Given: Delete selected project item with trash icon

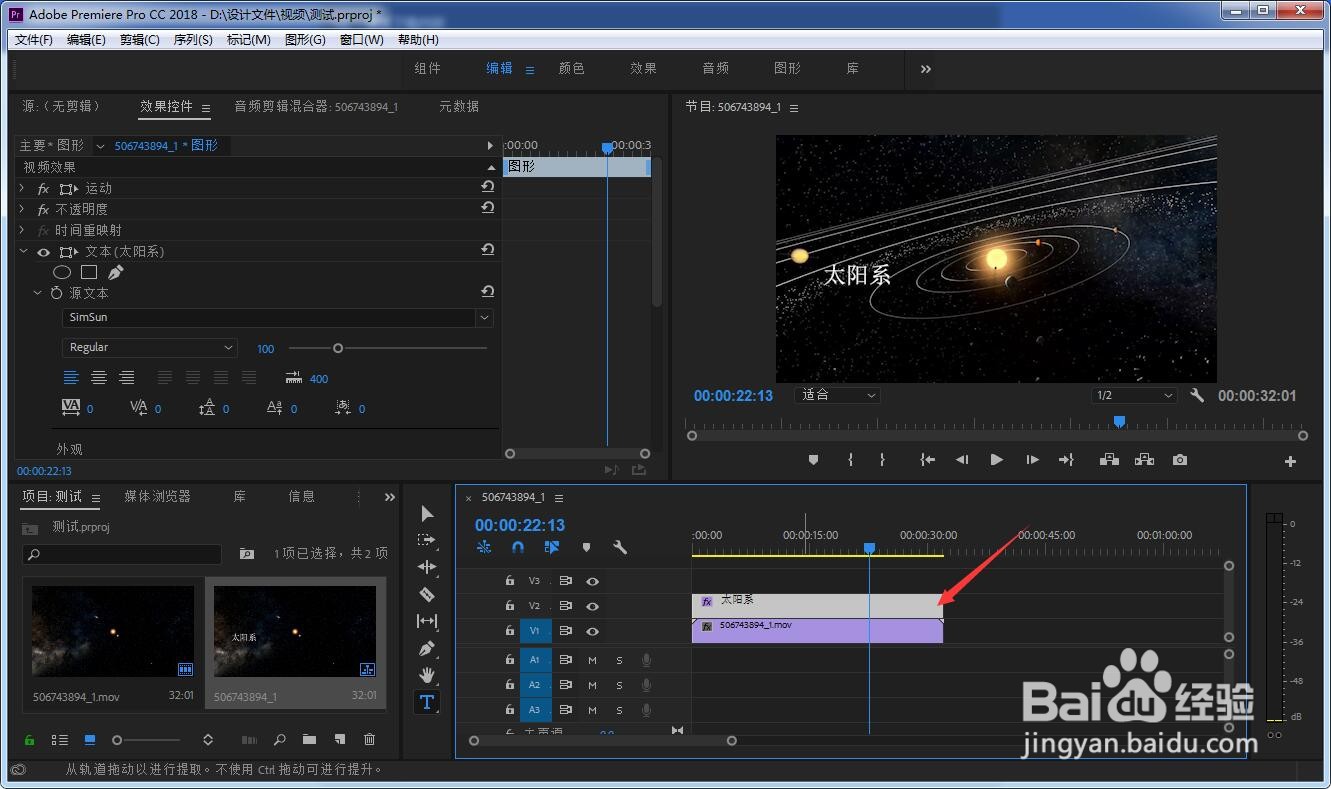Looking at the screenshot, I should tap(369, 740).
